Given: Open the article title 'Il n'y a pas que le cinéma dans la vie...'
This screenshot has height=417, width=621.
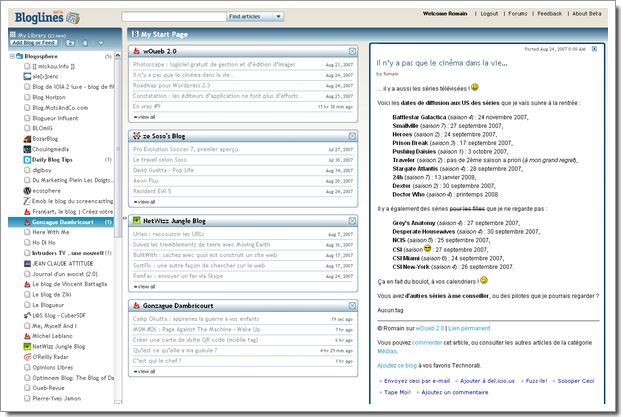Looking at the screenshot, I should pyautogui.click(x=442, y=63).
